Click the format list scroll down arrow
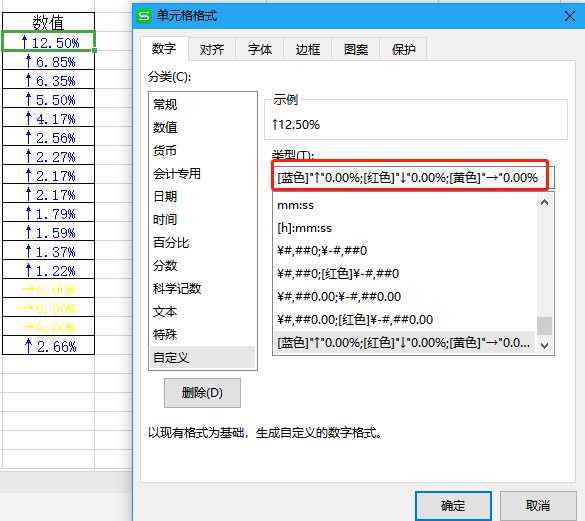Screen dimensions: 585x521 click(545, 345)
